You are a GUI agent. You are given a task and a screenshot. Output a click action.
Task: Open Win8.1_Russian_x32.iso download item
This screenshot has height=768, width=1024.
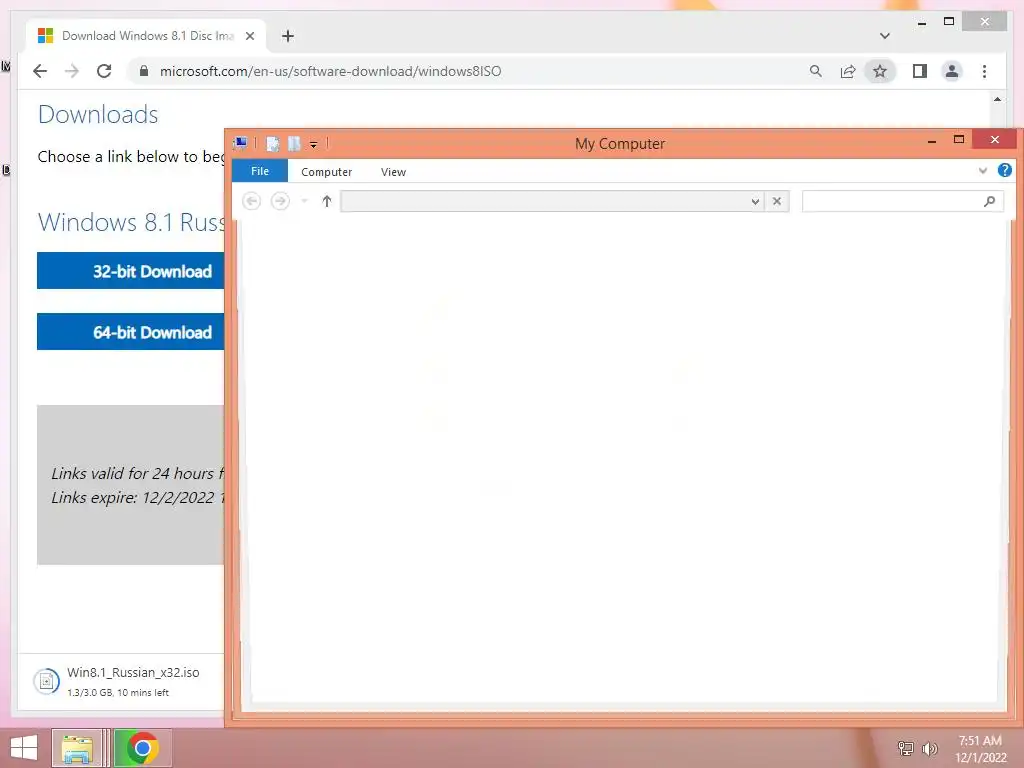tap(121, 681)
